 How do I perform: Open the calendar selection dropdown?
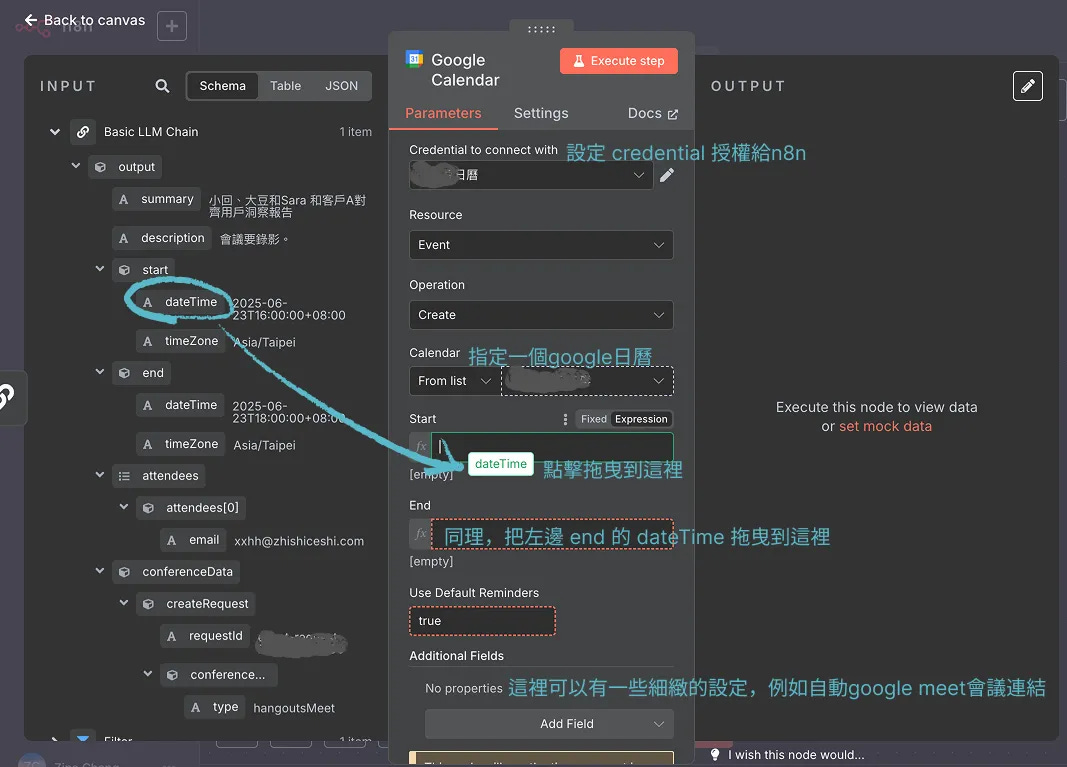587,381
